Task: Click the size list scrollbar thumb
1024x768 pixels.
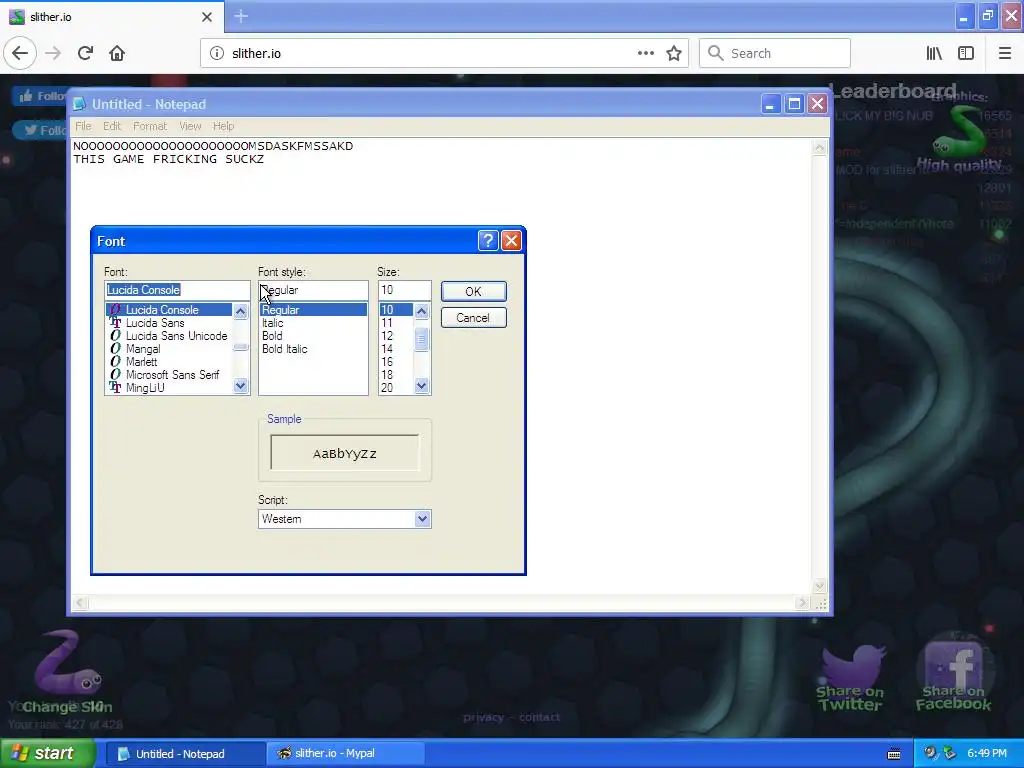Action: [x=421, y=339]
